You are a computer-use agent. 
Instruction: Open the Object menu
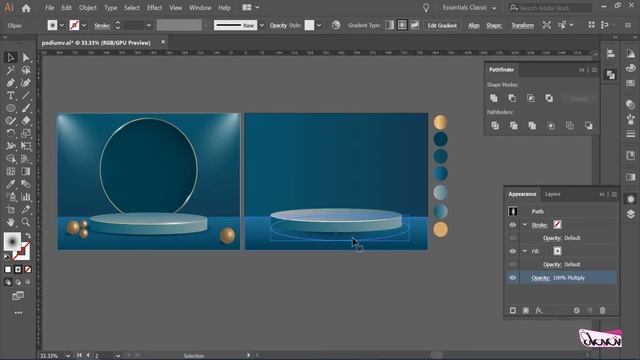click(x=87, y=8)
